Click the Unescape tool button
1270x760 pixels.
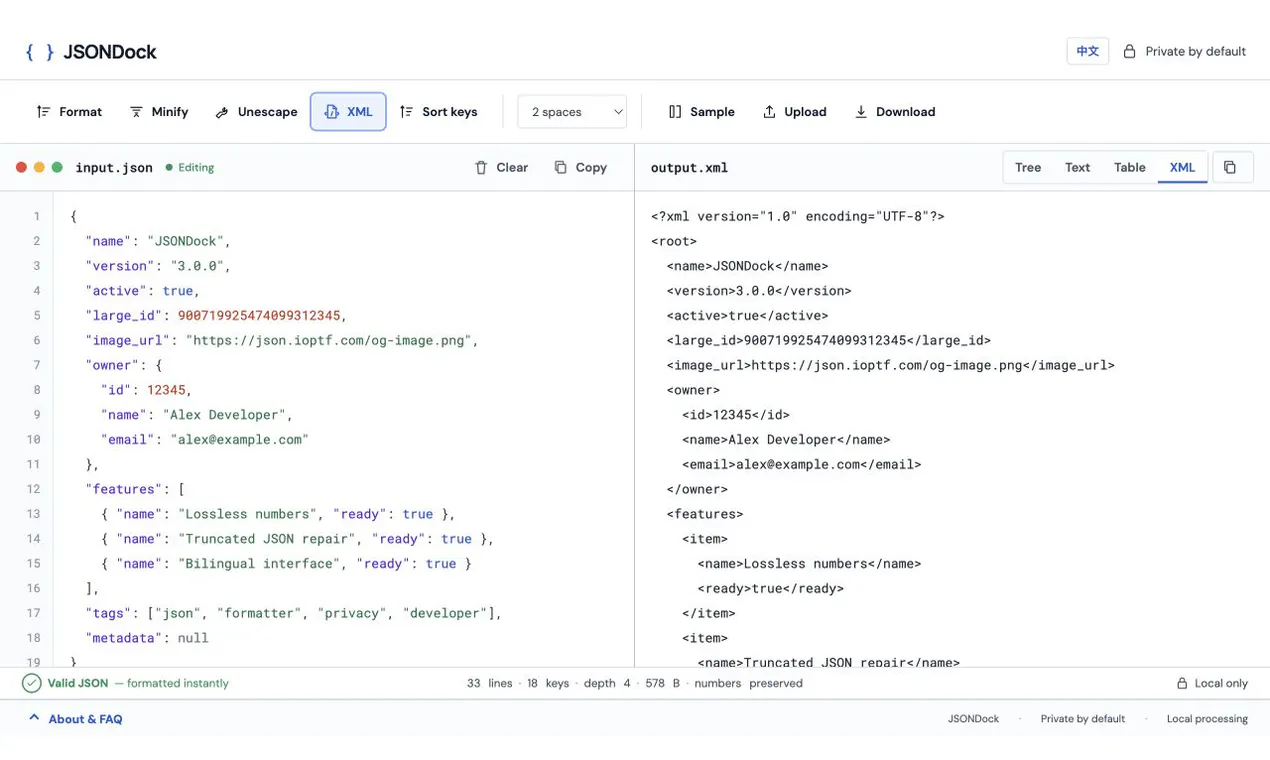click(x=256, y=112)
